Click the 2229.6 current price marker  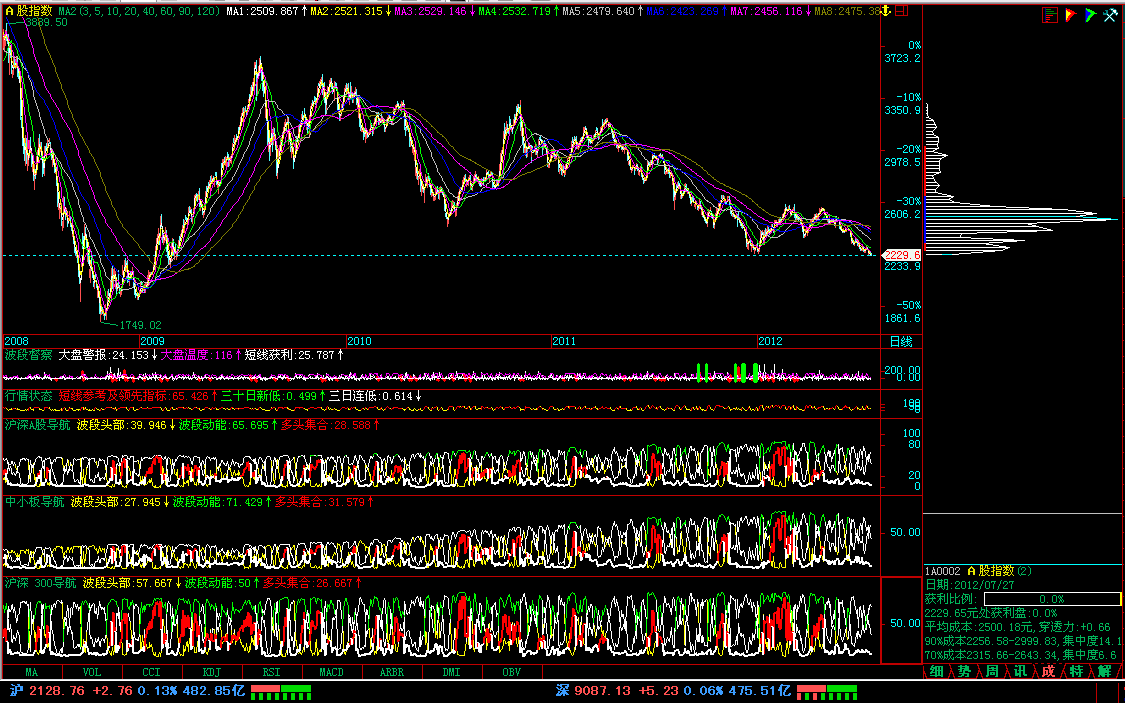tap(901, 255)
